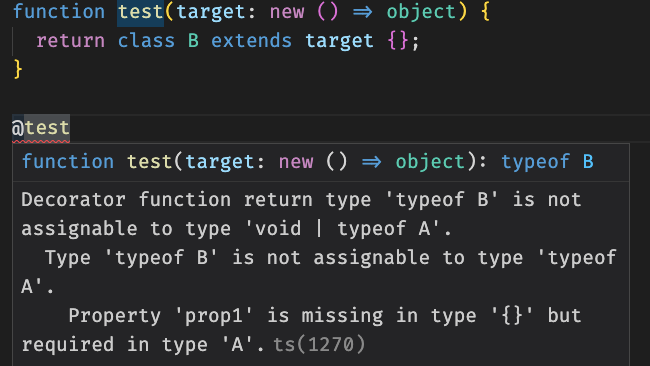Click the highlighted test function name

pos(141,12)
